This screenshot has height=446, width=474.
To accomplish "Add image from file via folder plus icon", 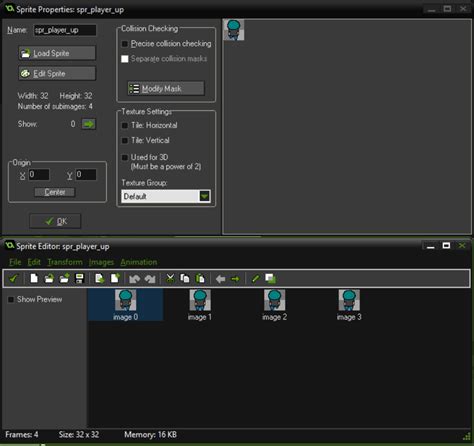I will coord(64,278).
